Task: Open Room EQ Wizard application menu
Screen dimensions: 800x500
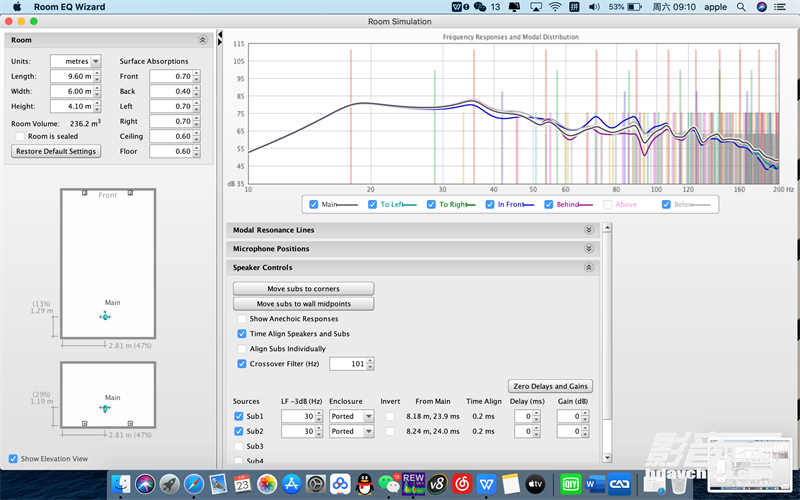Action: [x=69, y=7]
